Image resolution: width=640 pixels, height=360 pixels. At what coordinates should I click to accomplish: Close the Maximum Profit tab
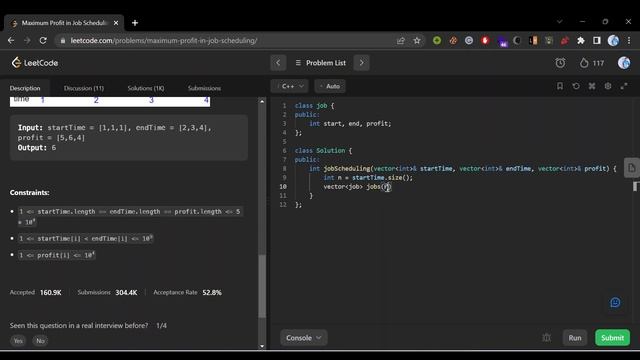(116, 23)
